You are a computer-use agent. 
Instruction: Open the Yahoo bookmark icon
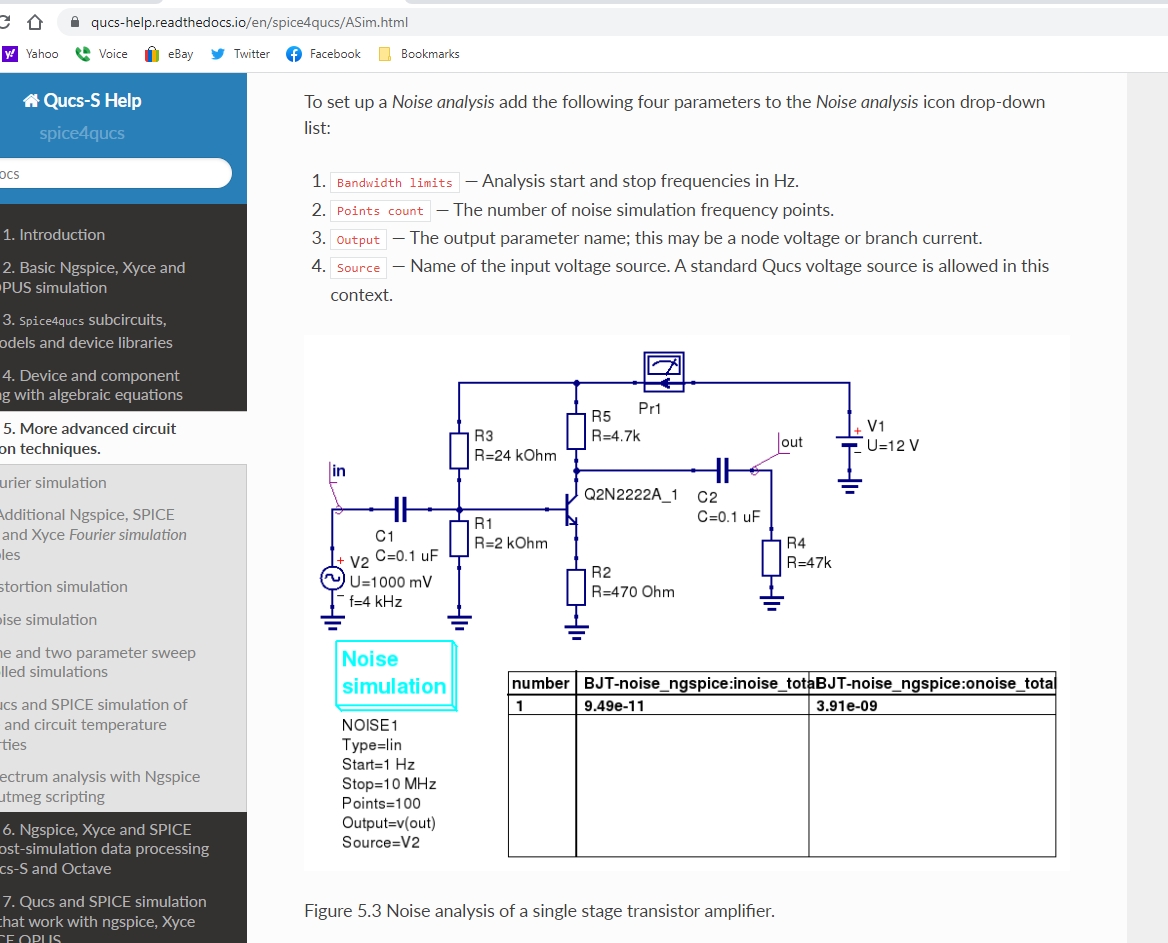10,54
